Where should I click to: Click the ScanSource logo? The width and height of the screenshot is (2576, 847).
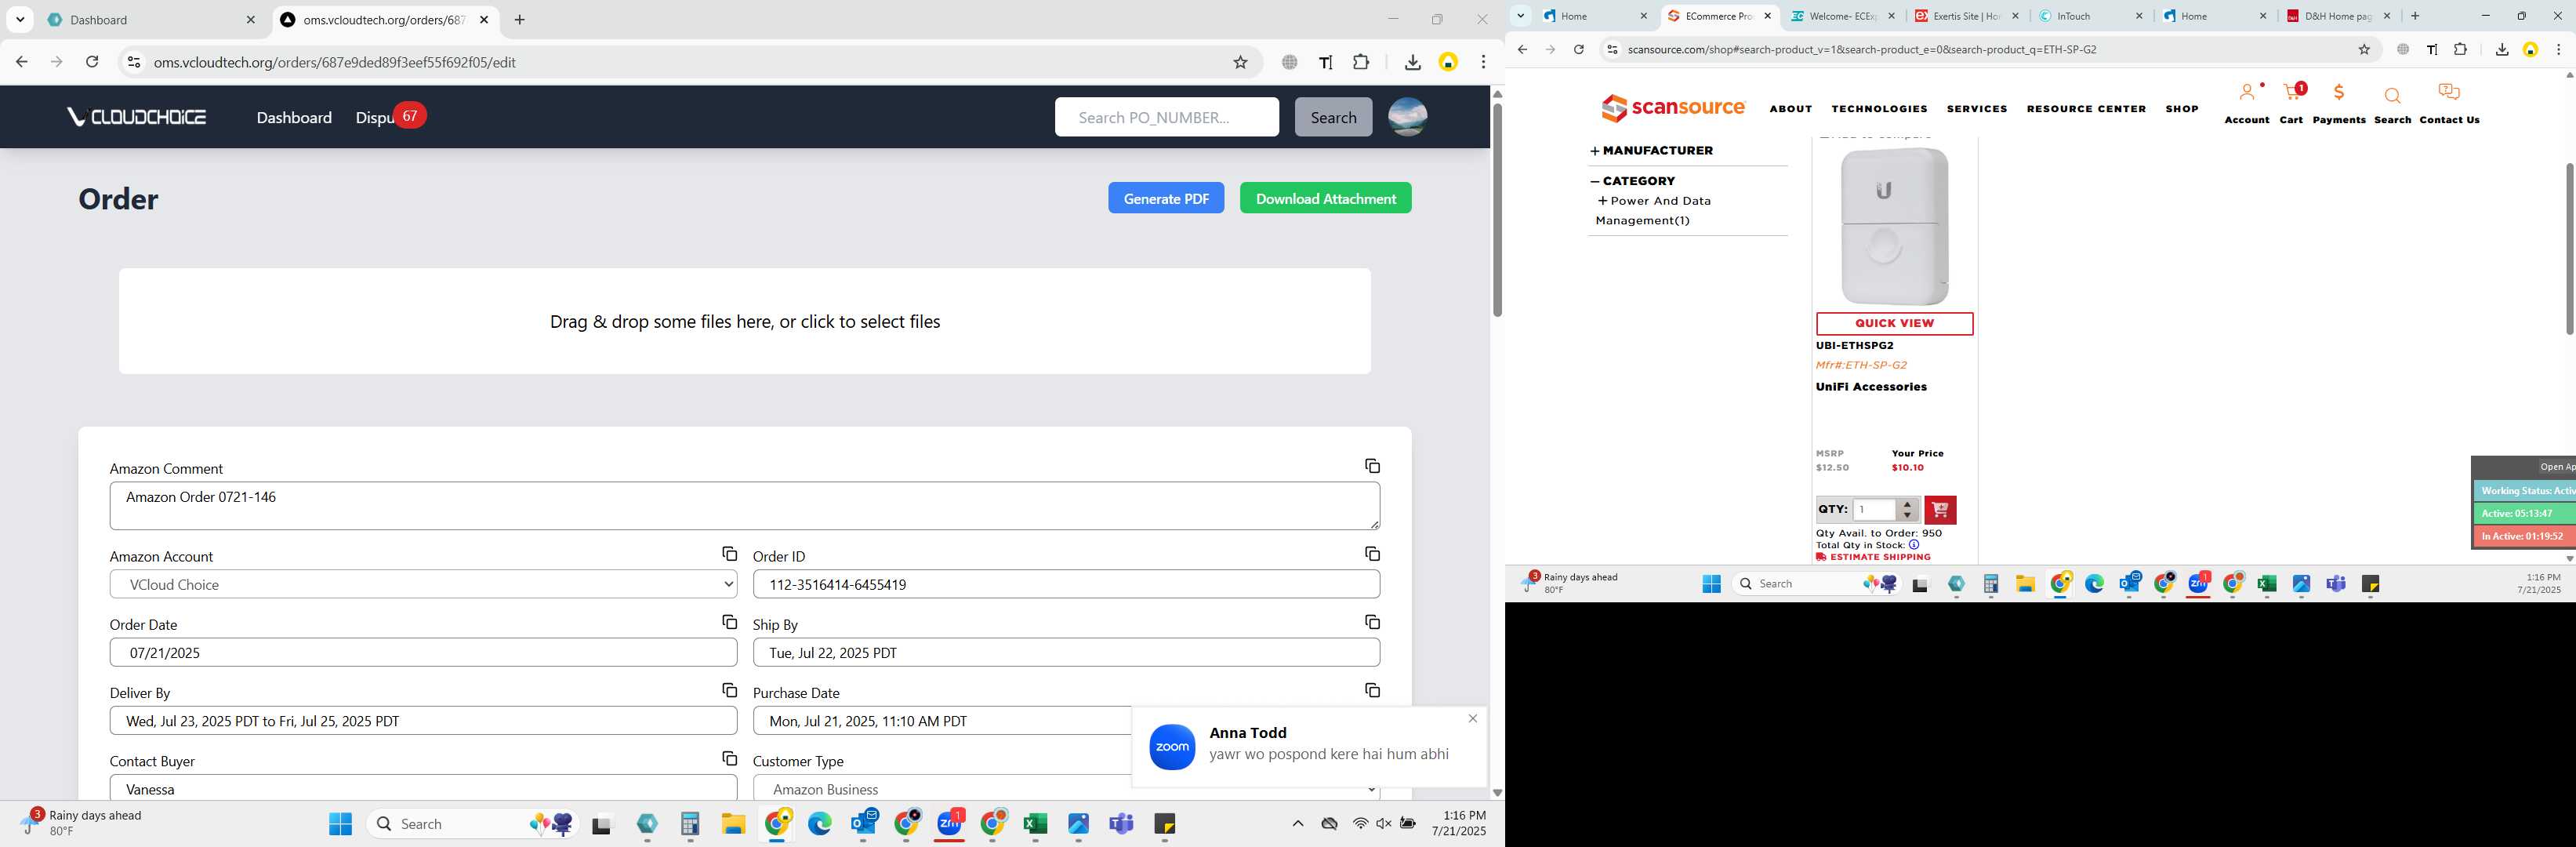tap(1672, 107)
